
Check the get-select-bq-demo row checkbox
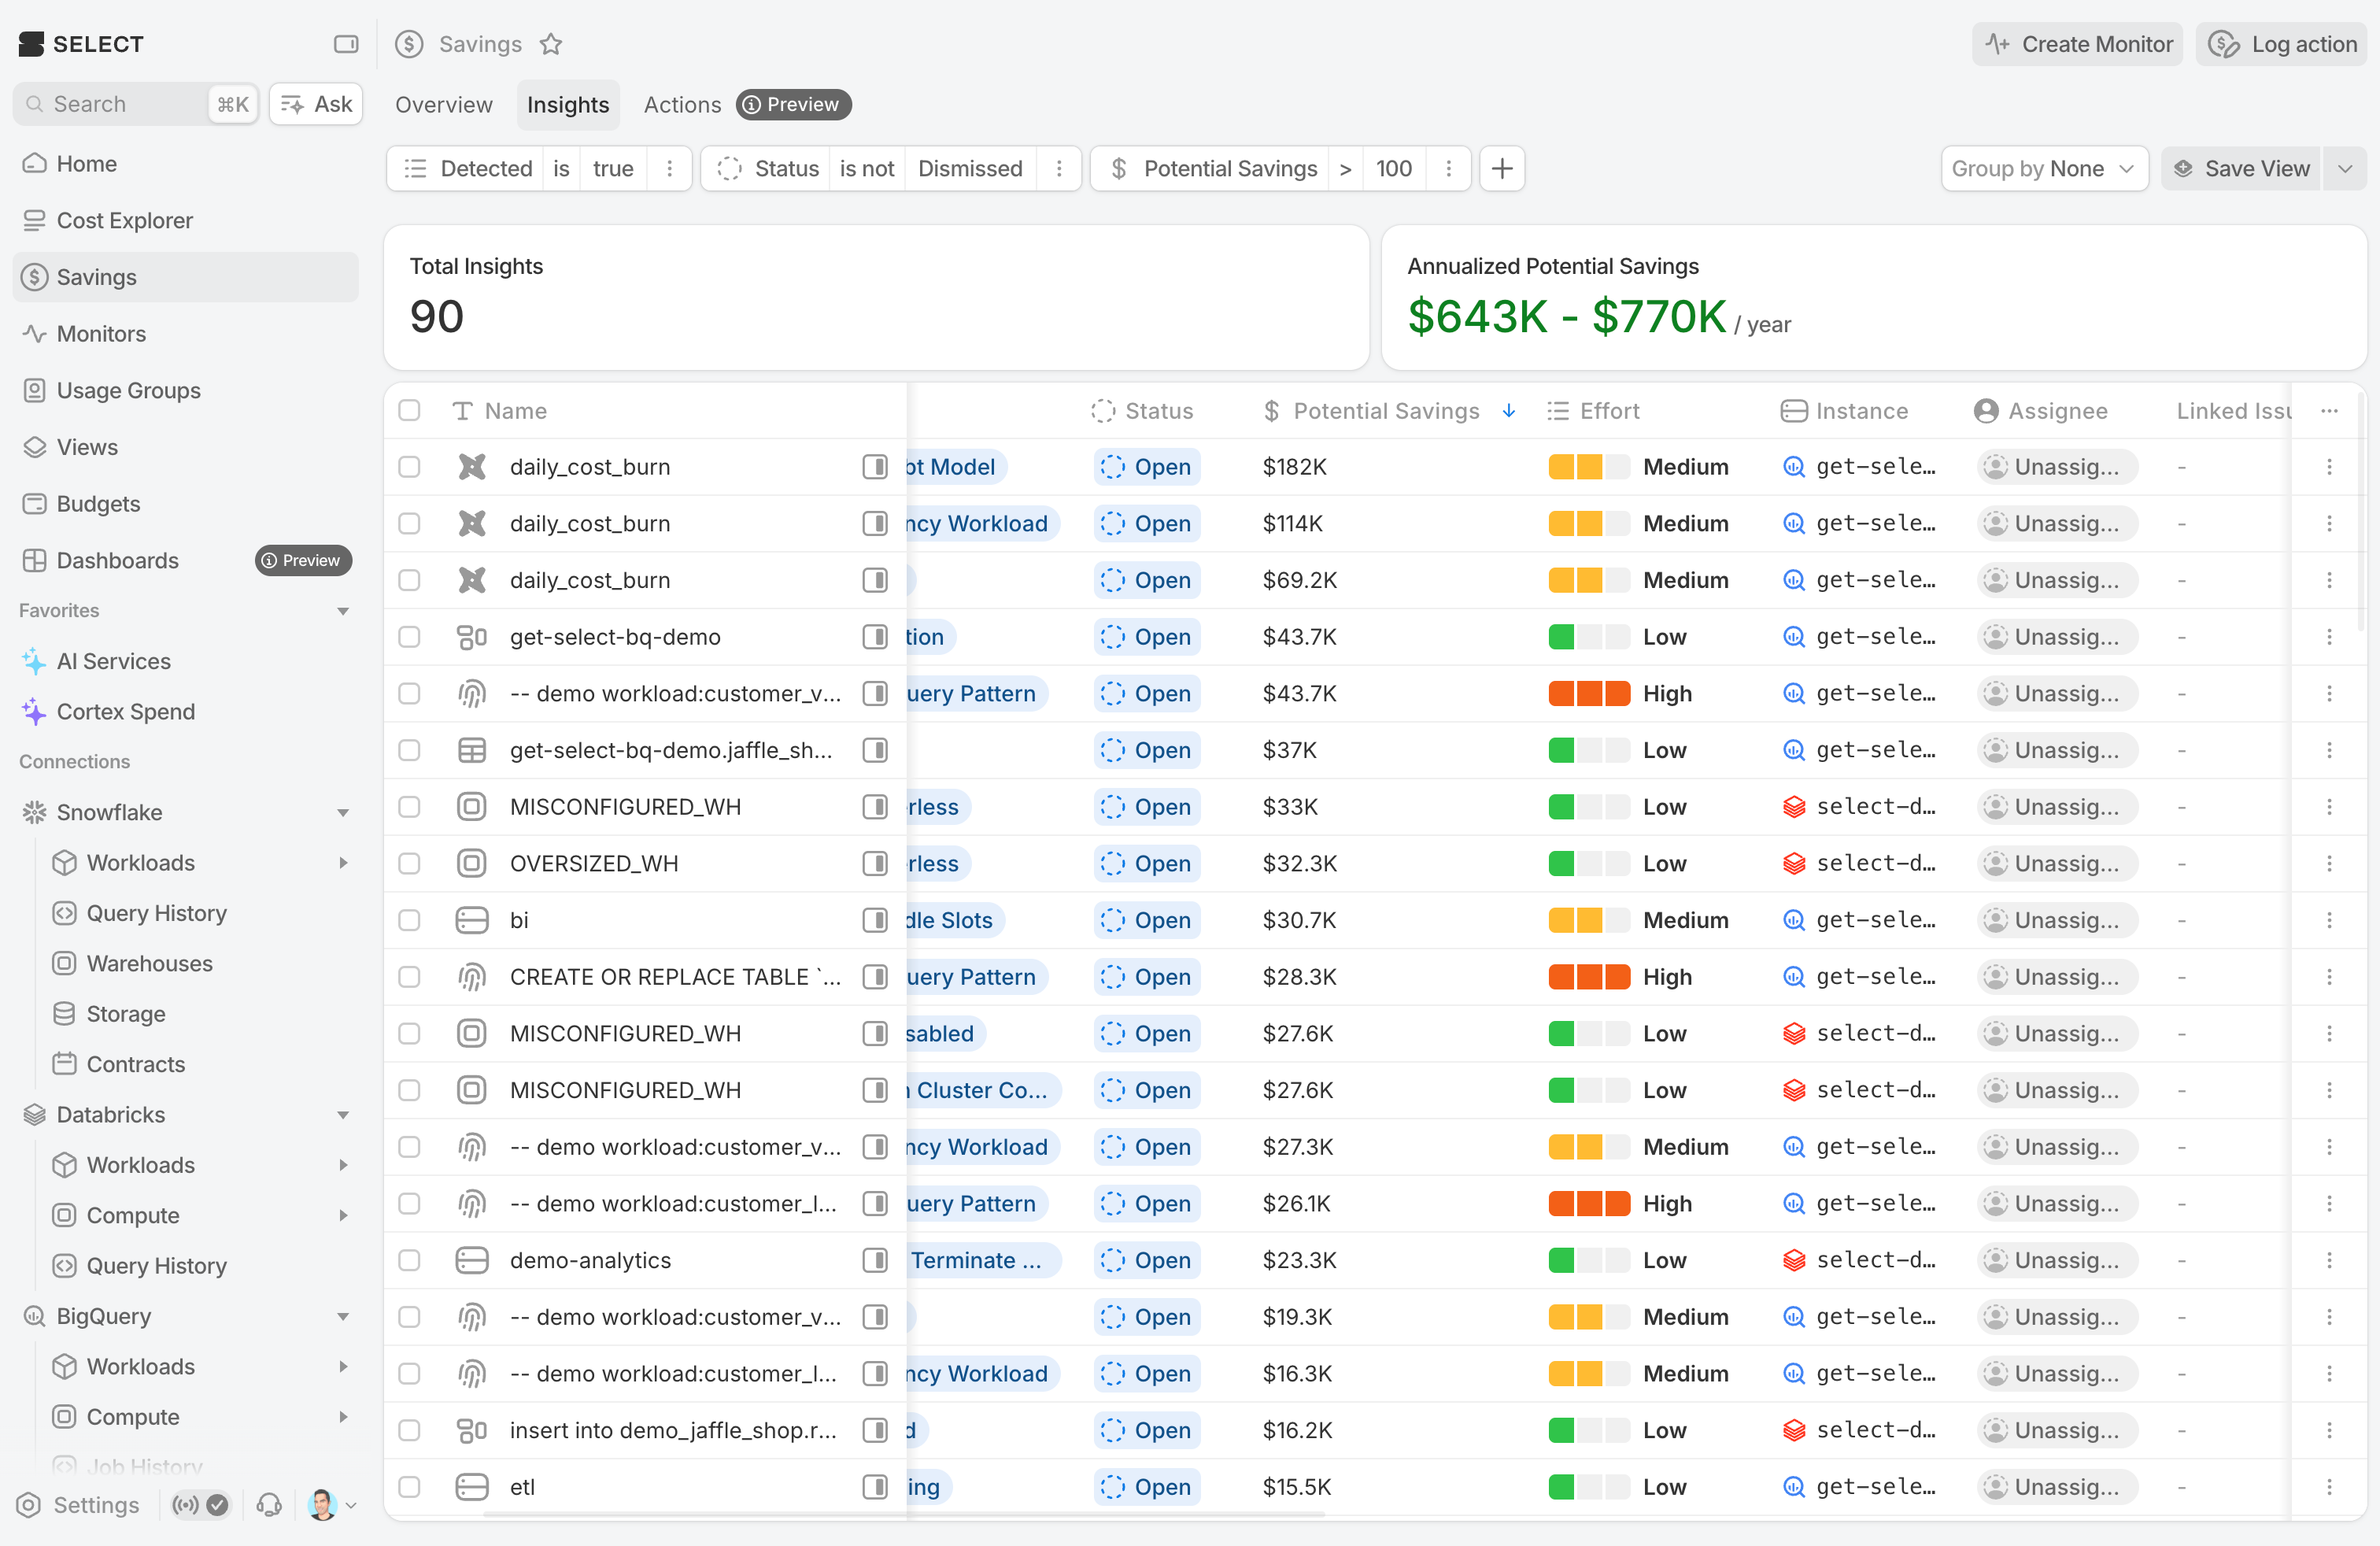[409, 637]
